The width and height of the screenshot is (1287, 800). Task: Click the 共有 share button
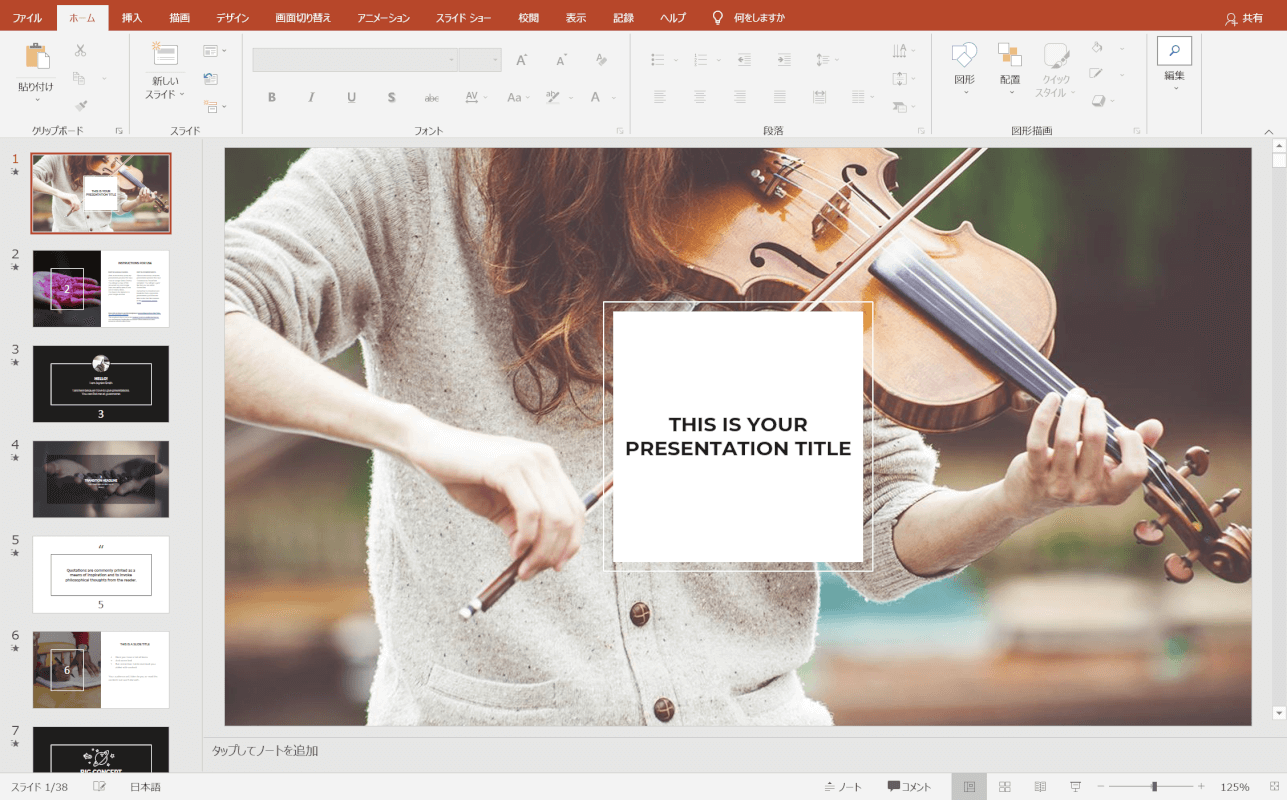pos(1244,18)
